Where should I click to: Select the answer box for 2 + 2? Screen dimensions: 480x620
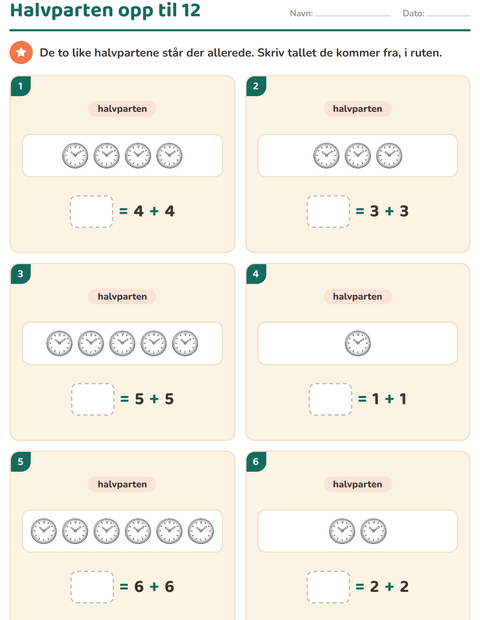(x=328, y=587)
